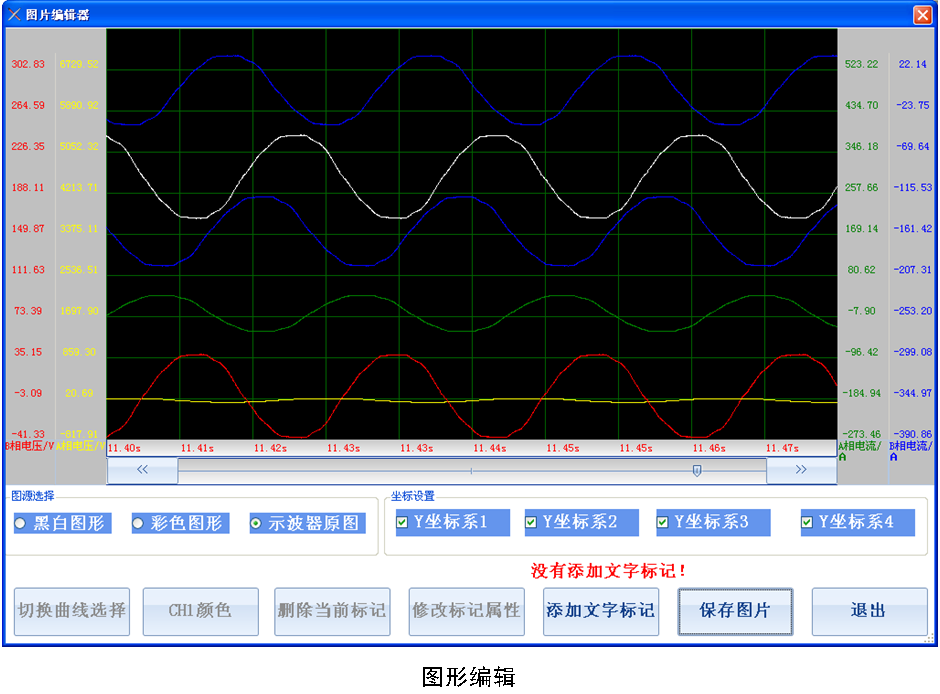Toggle Y坐标系1 checkbox
Image resolution: width=940 pixels, height=694 pixels.
point(402,522)
